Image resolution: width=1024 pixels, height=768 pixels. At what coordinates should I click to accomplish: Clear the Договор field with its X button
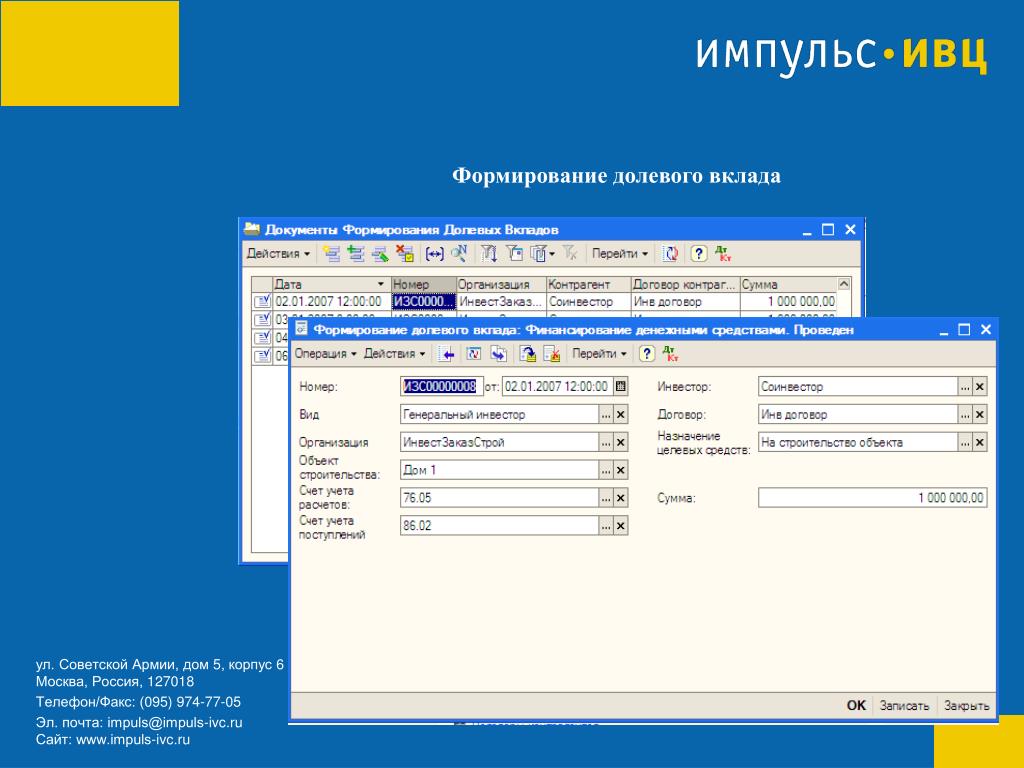[x=980, y=415]
